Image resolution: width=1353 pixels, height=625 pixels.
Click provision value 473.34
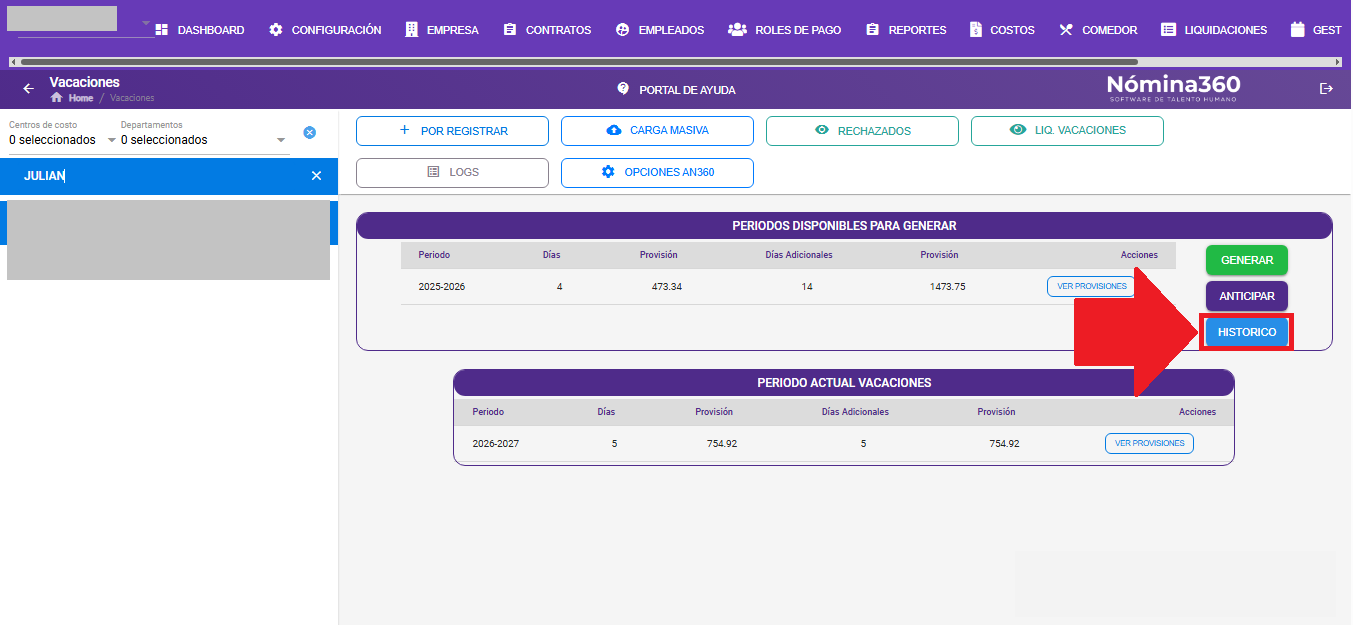666,287
